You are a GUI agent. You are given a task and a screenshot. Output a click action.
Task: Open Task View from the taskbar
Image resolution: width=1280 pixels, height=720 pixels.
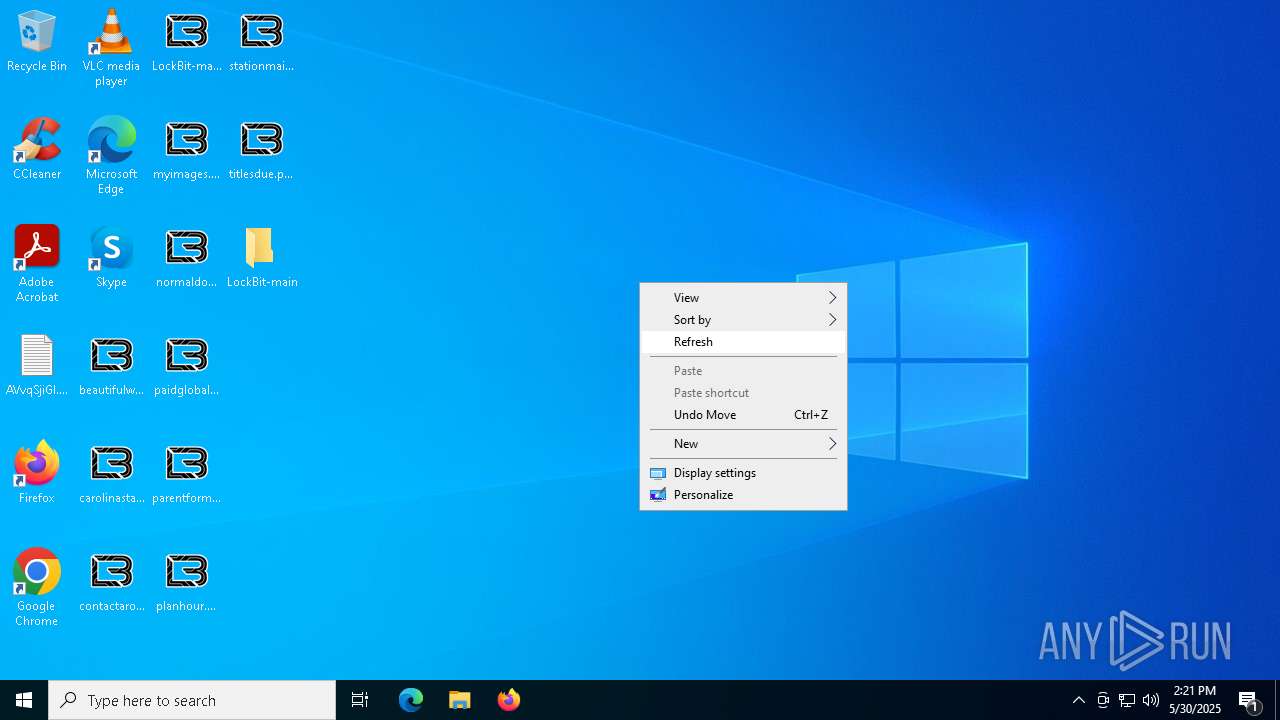pyautogui.click(x=360, y=700)
